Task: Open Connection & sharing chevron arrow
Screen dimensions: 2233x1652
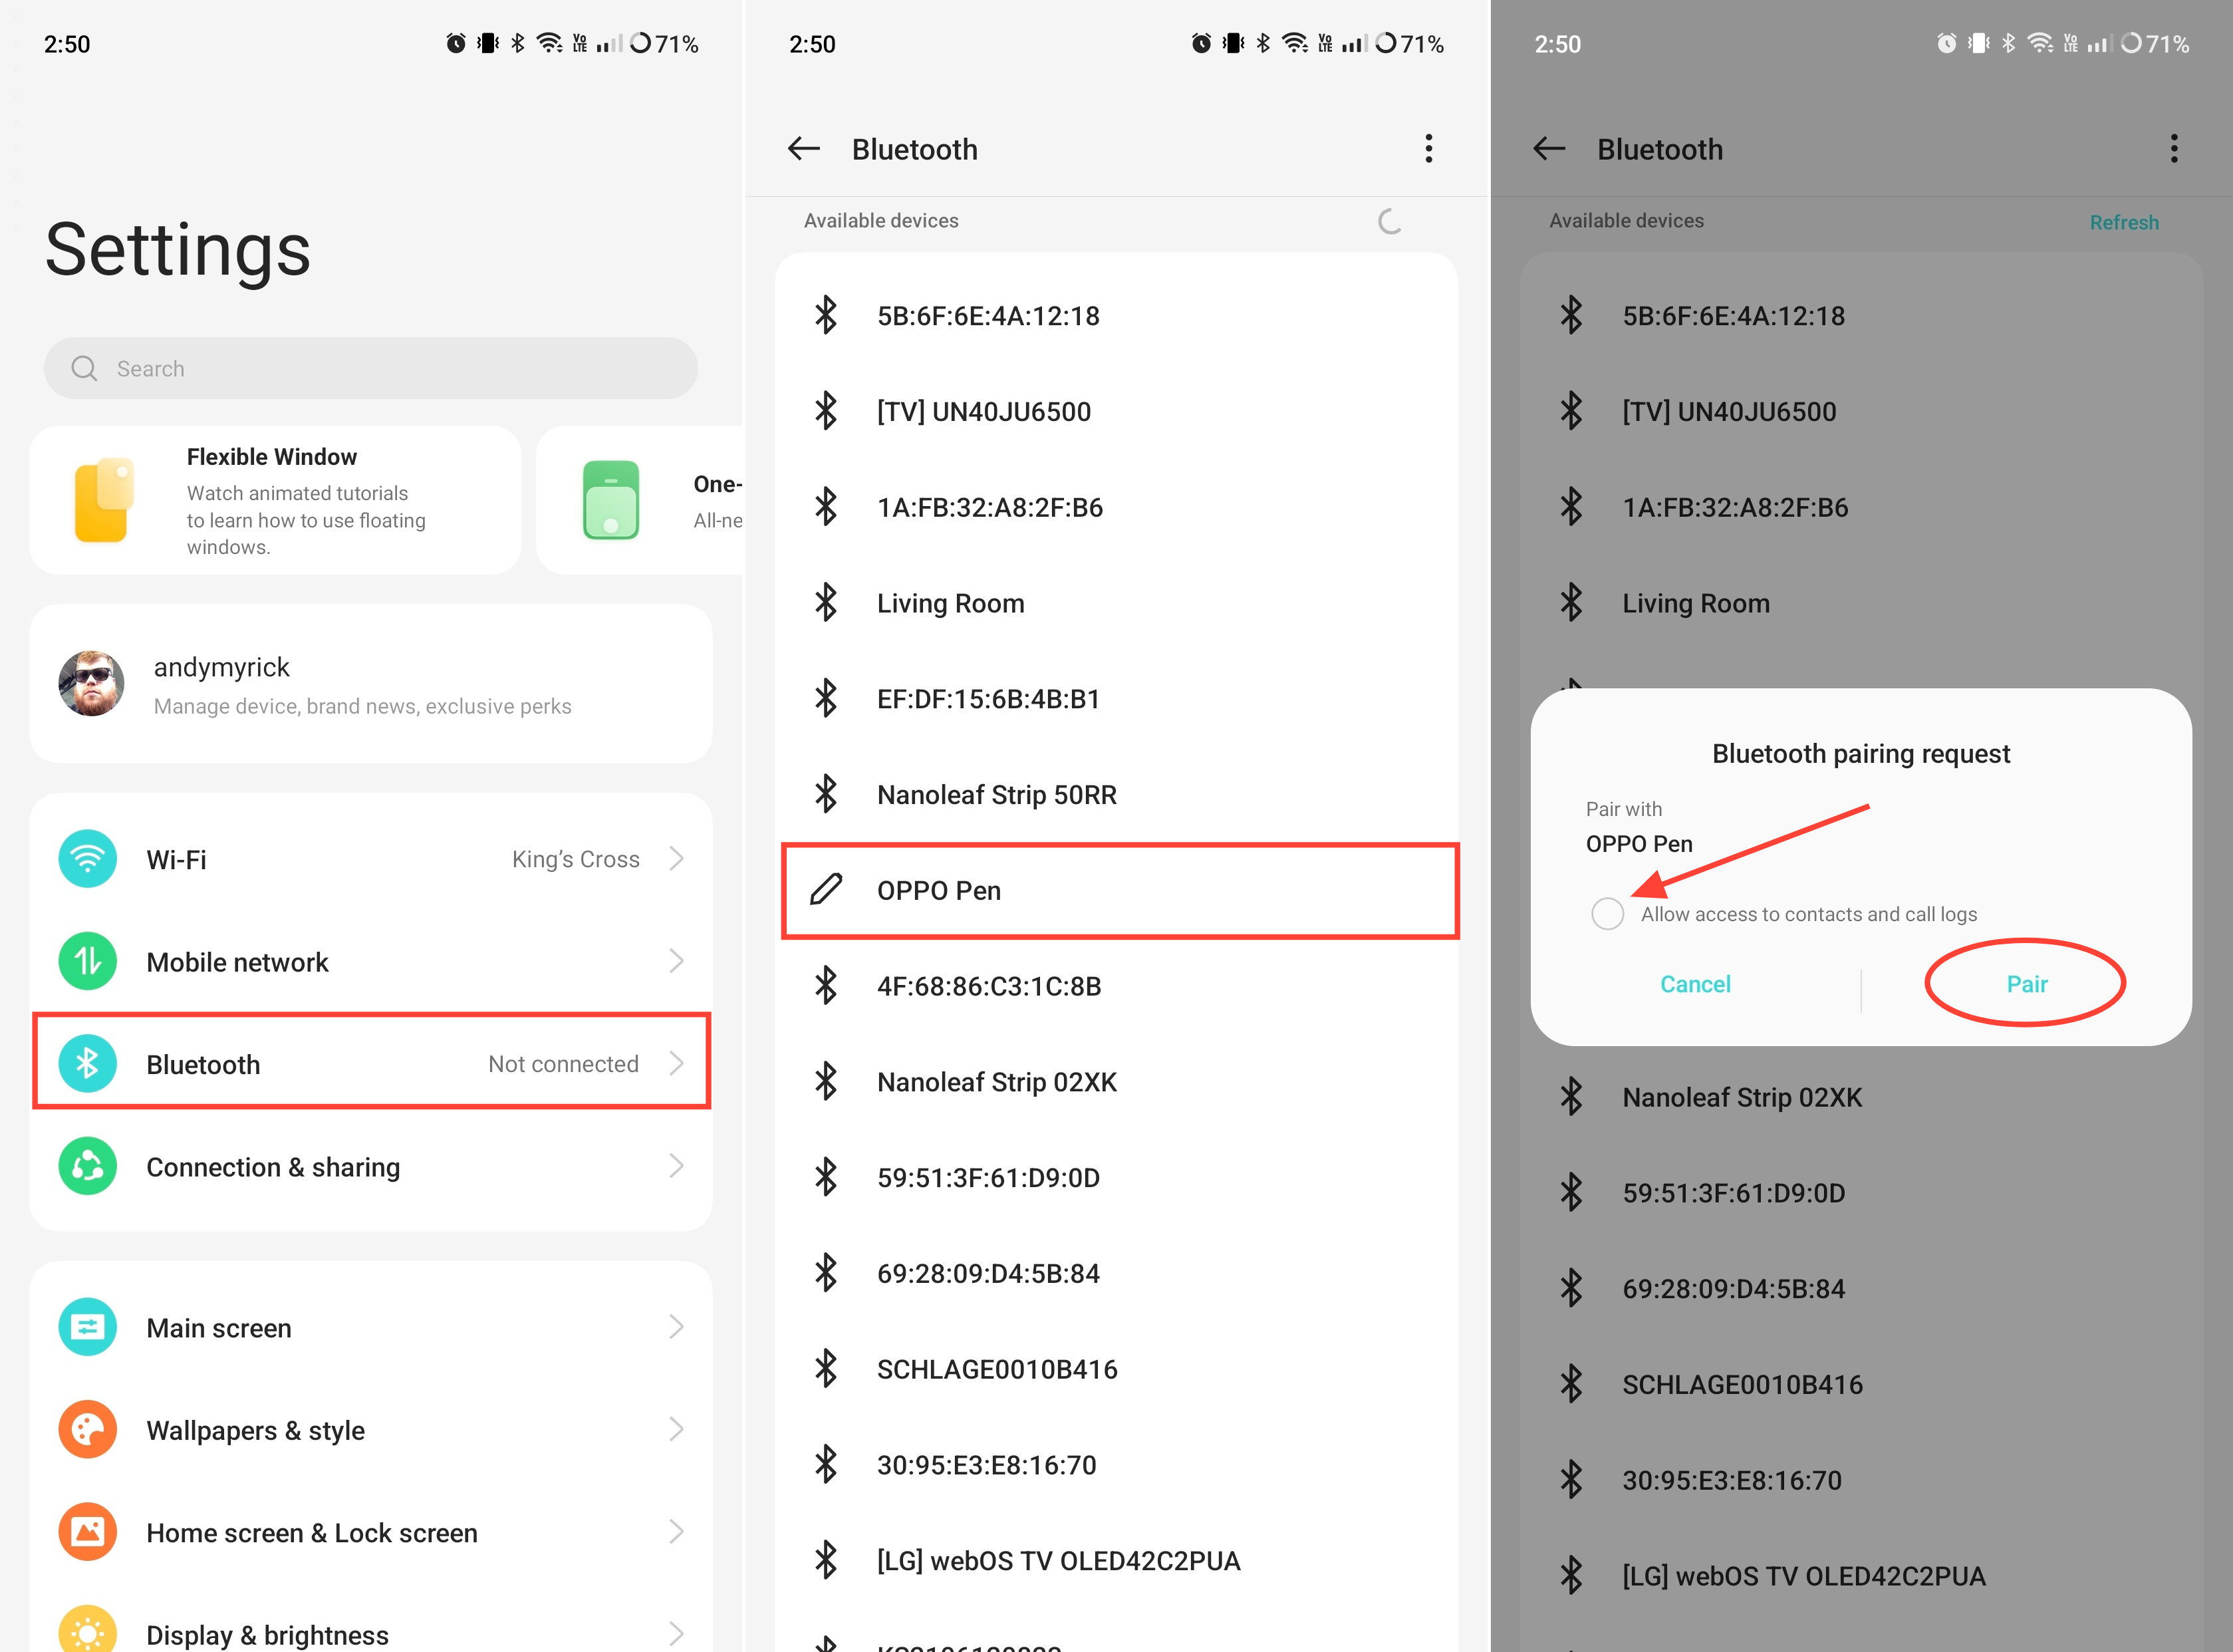Action: point(677,1167)
